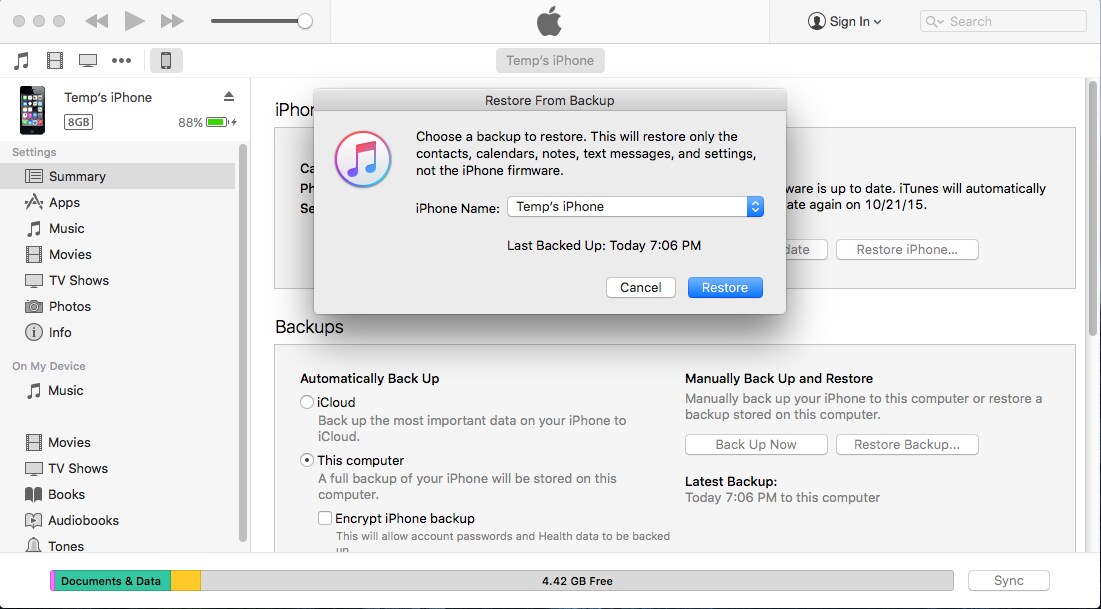1101x609 pixels.
Task: Start playback with the play button
Action: click(x=134, y=21)
